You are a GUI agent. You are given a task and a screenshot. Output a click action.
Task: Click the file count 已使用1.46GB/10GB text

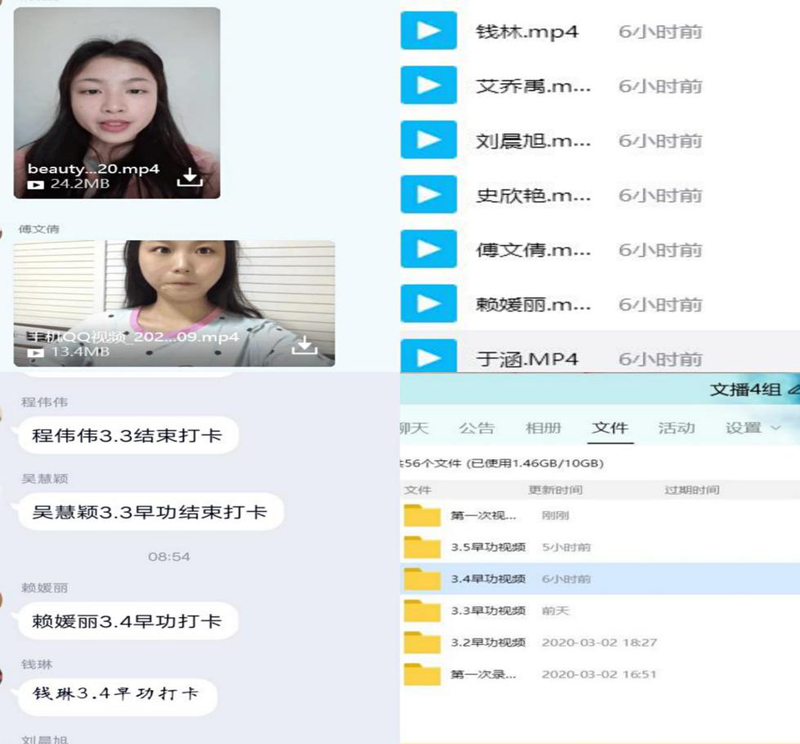coord(536,463)
